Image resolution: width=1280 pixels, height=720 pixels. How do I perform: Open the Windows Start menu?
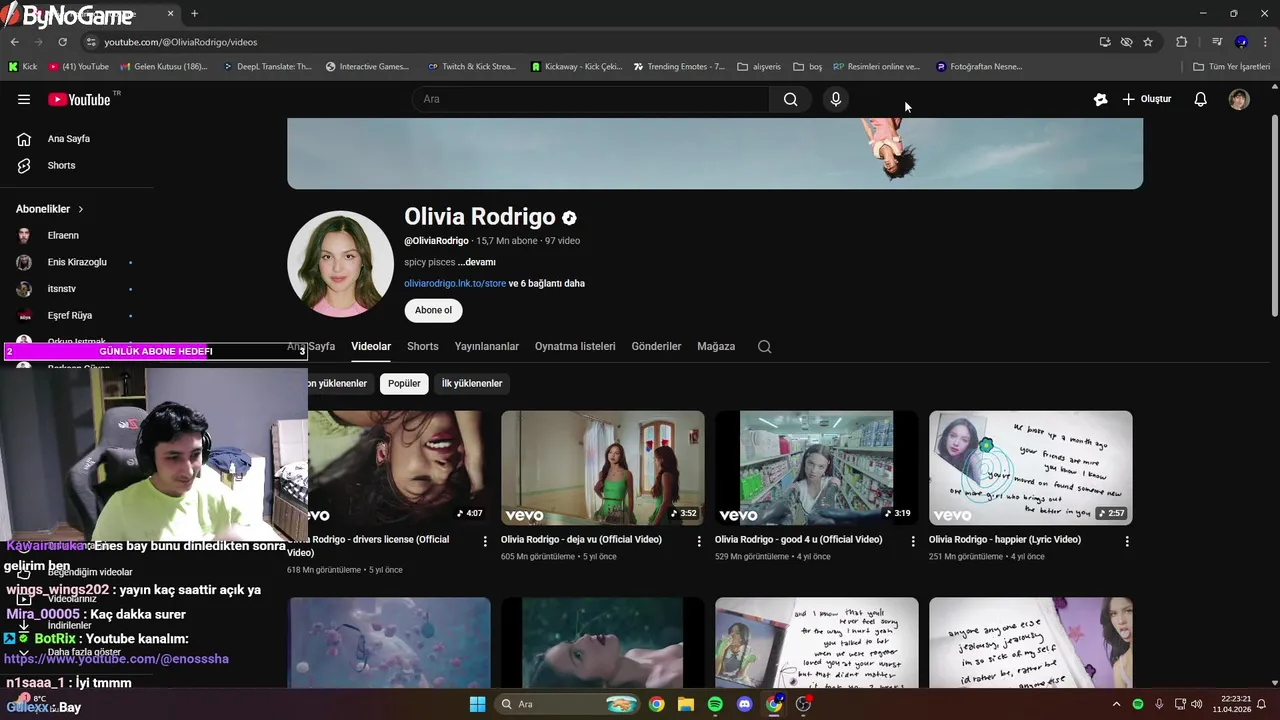tap(477, 704)
